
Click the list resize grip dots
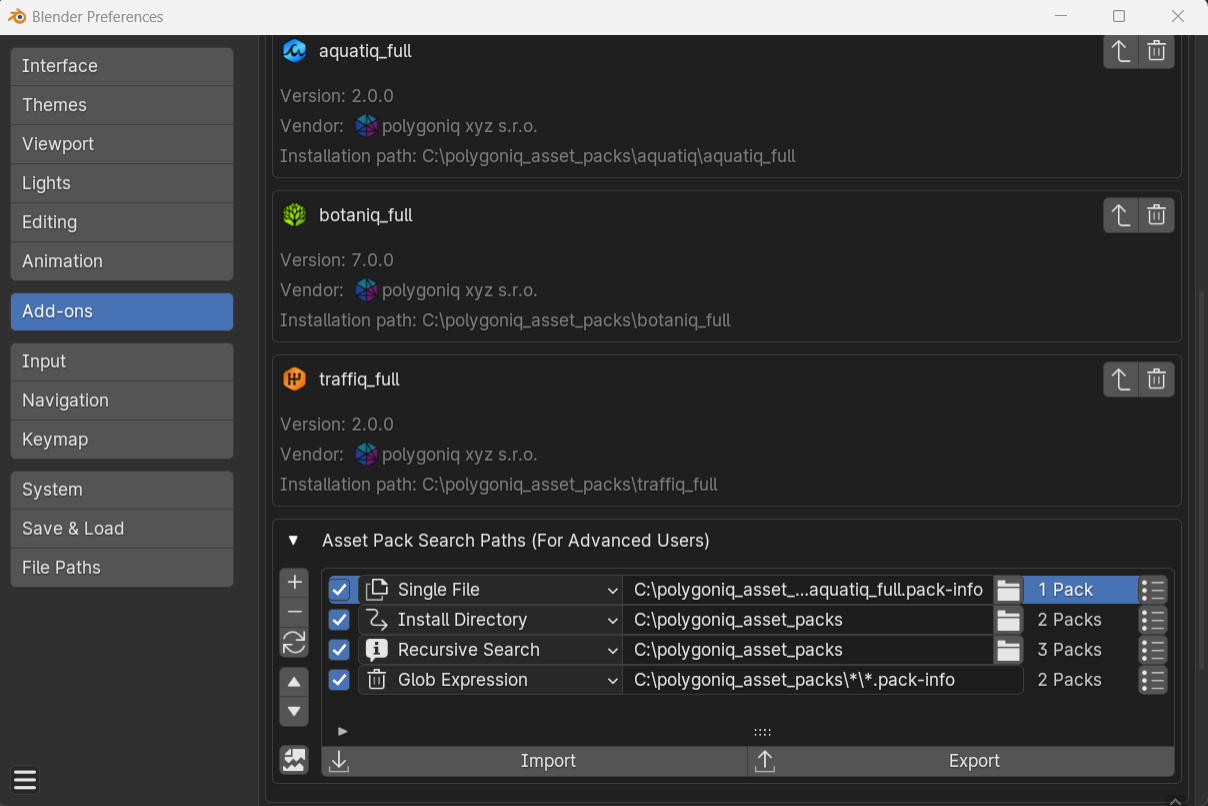pyautogui.click(x=762, y=732)
